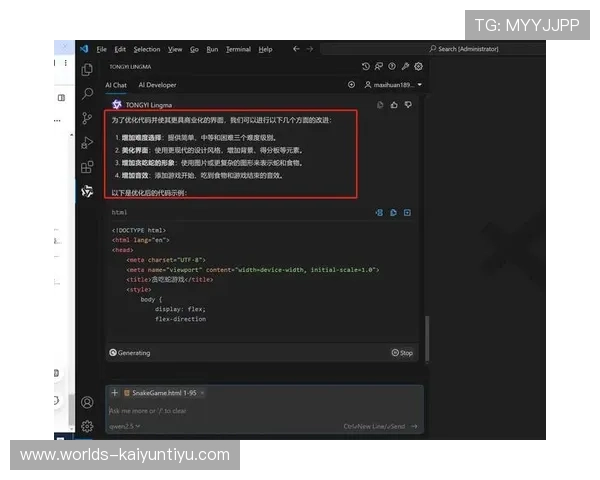Start a new chat with plus icon
This screenshot has width=600, height=480.
351,85
